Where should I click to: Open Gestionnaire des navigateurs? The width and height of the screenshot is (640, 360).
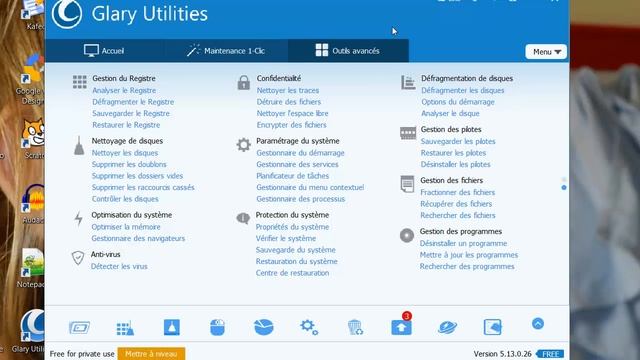coord(138,238)
